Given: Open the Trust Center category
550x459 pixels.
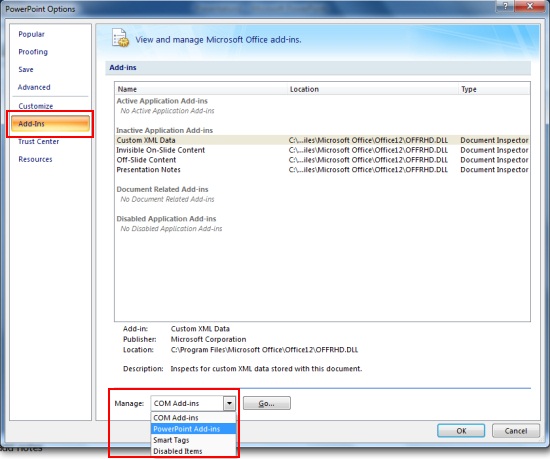Looking at the screenshot, I should pyautogui.click(x=39, y=141).
